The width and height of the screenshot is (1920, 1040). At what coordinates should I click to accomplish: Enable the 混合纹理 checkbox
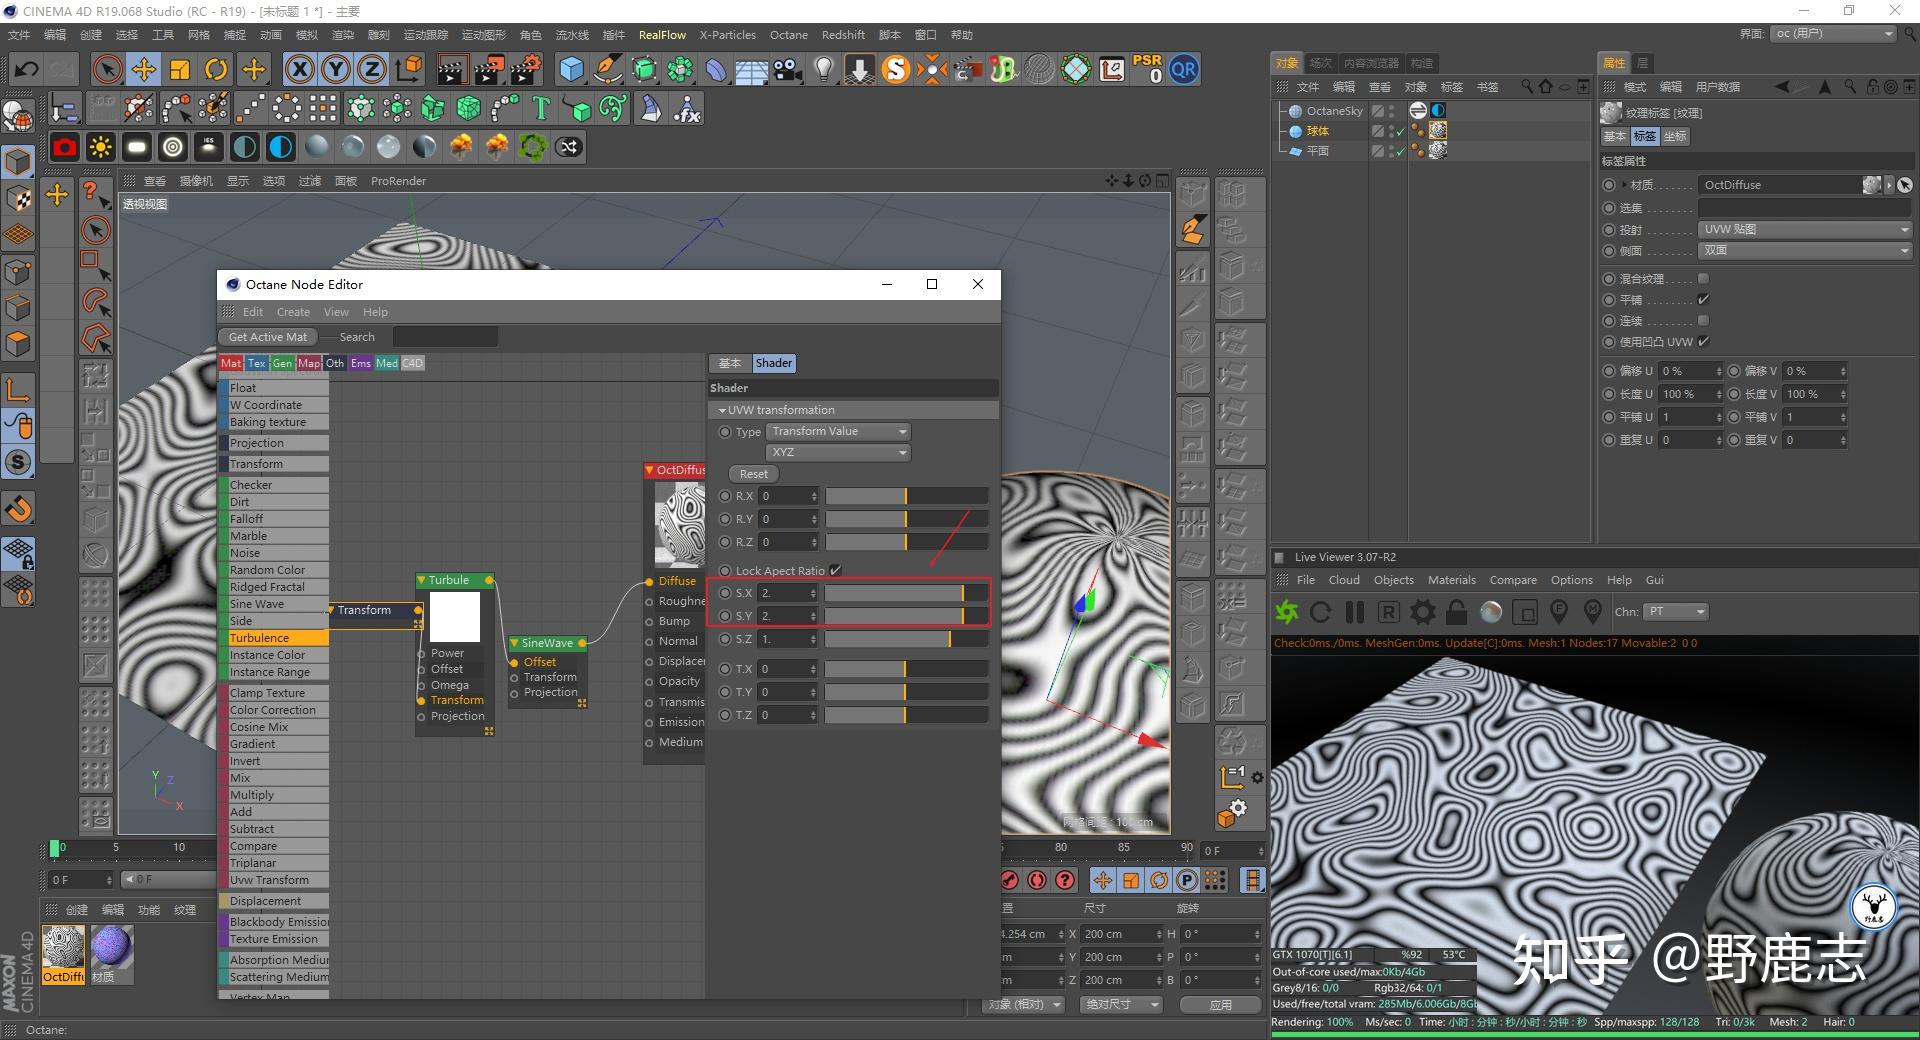click(x=1703, y=279)
